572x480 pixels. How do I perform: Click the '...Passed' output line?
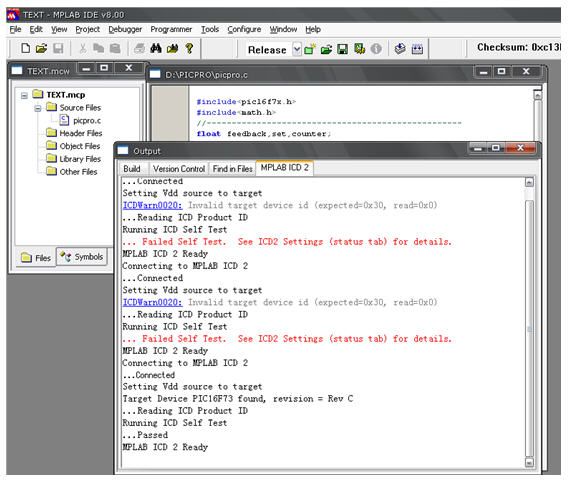pos(145,435)
